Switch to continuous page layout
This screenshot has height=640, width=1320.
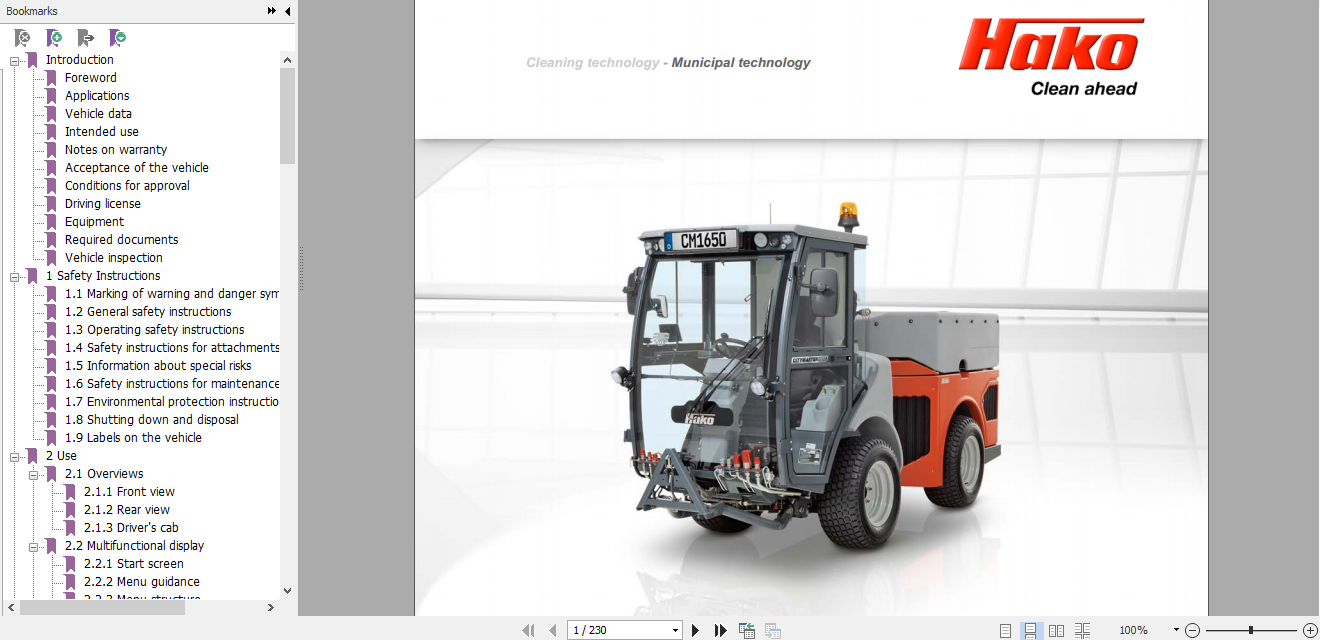point(1030,630)
